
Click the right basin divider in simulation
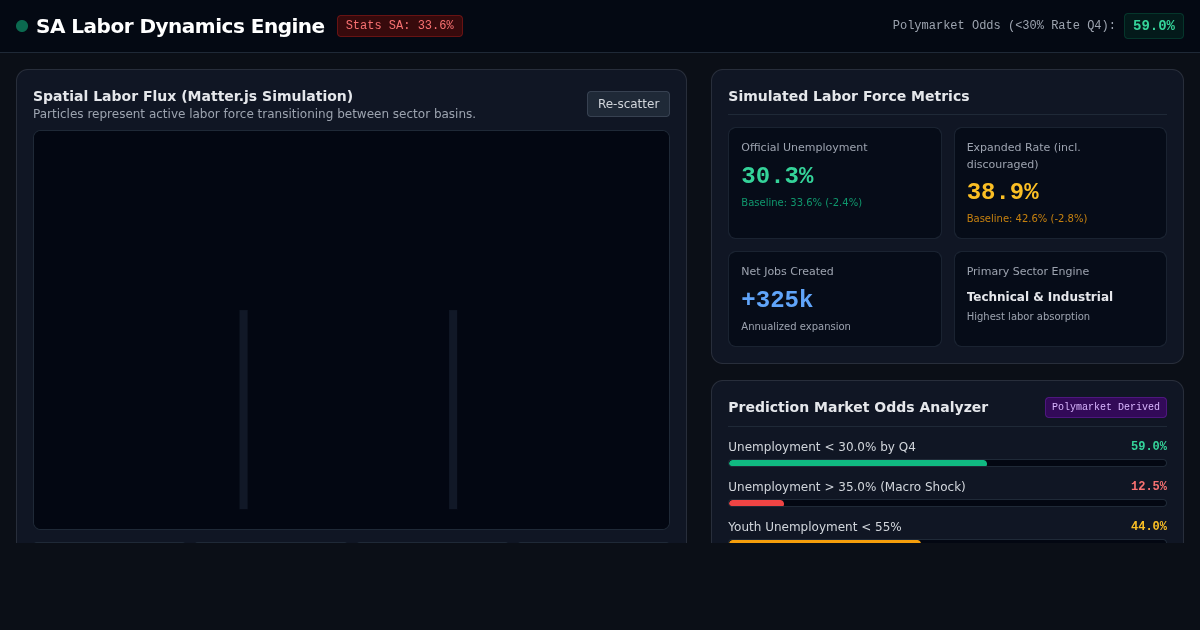[453, 409]
